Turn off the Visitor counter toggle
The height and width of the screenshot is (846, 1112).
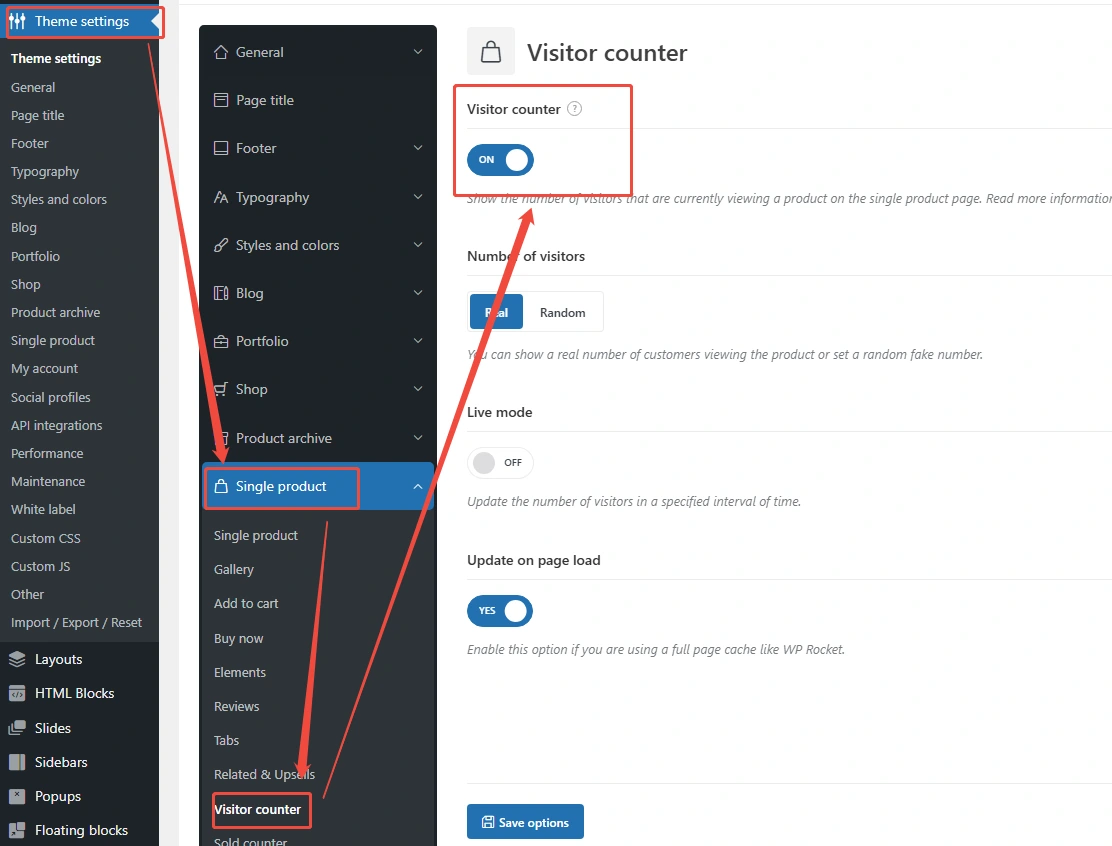coord(500,160)
